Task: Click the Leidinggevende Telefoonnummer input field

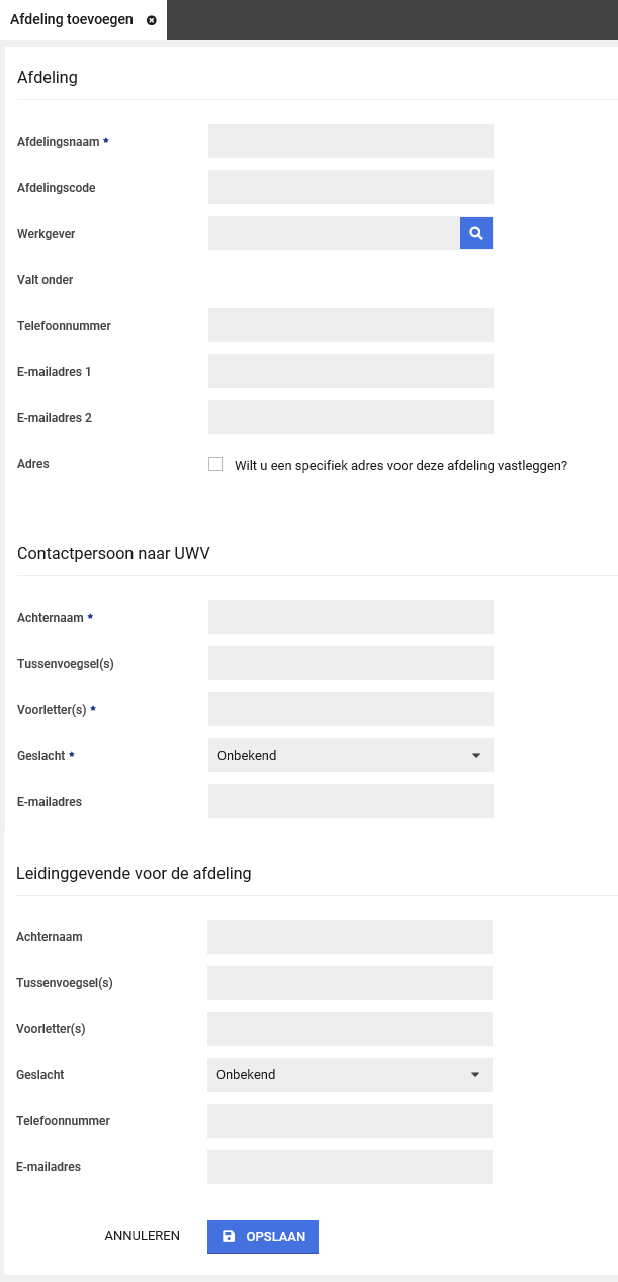Action: click(350, 1121)
